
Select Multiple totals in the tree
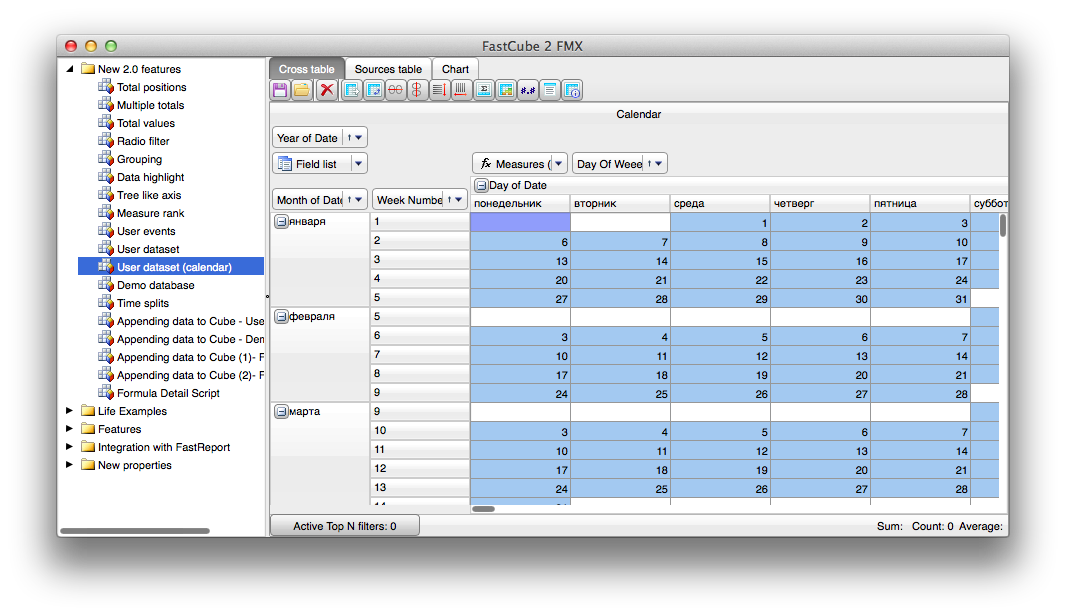[x=150, y=105]
